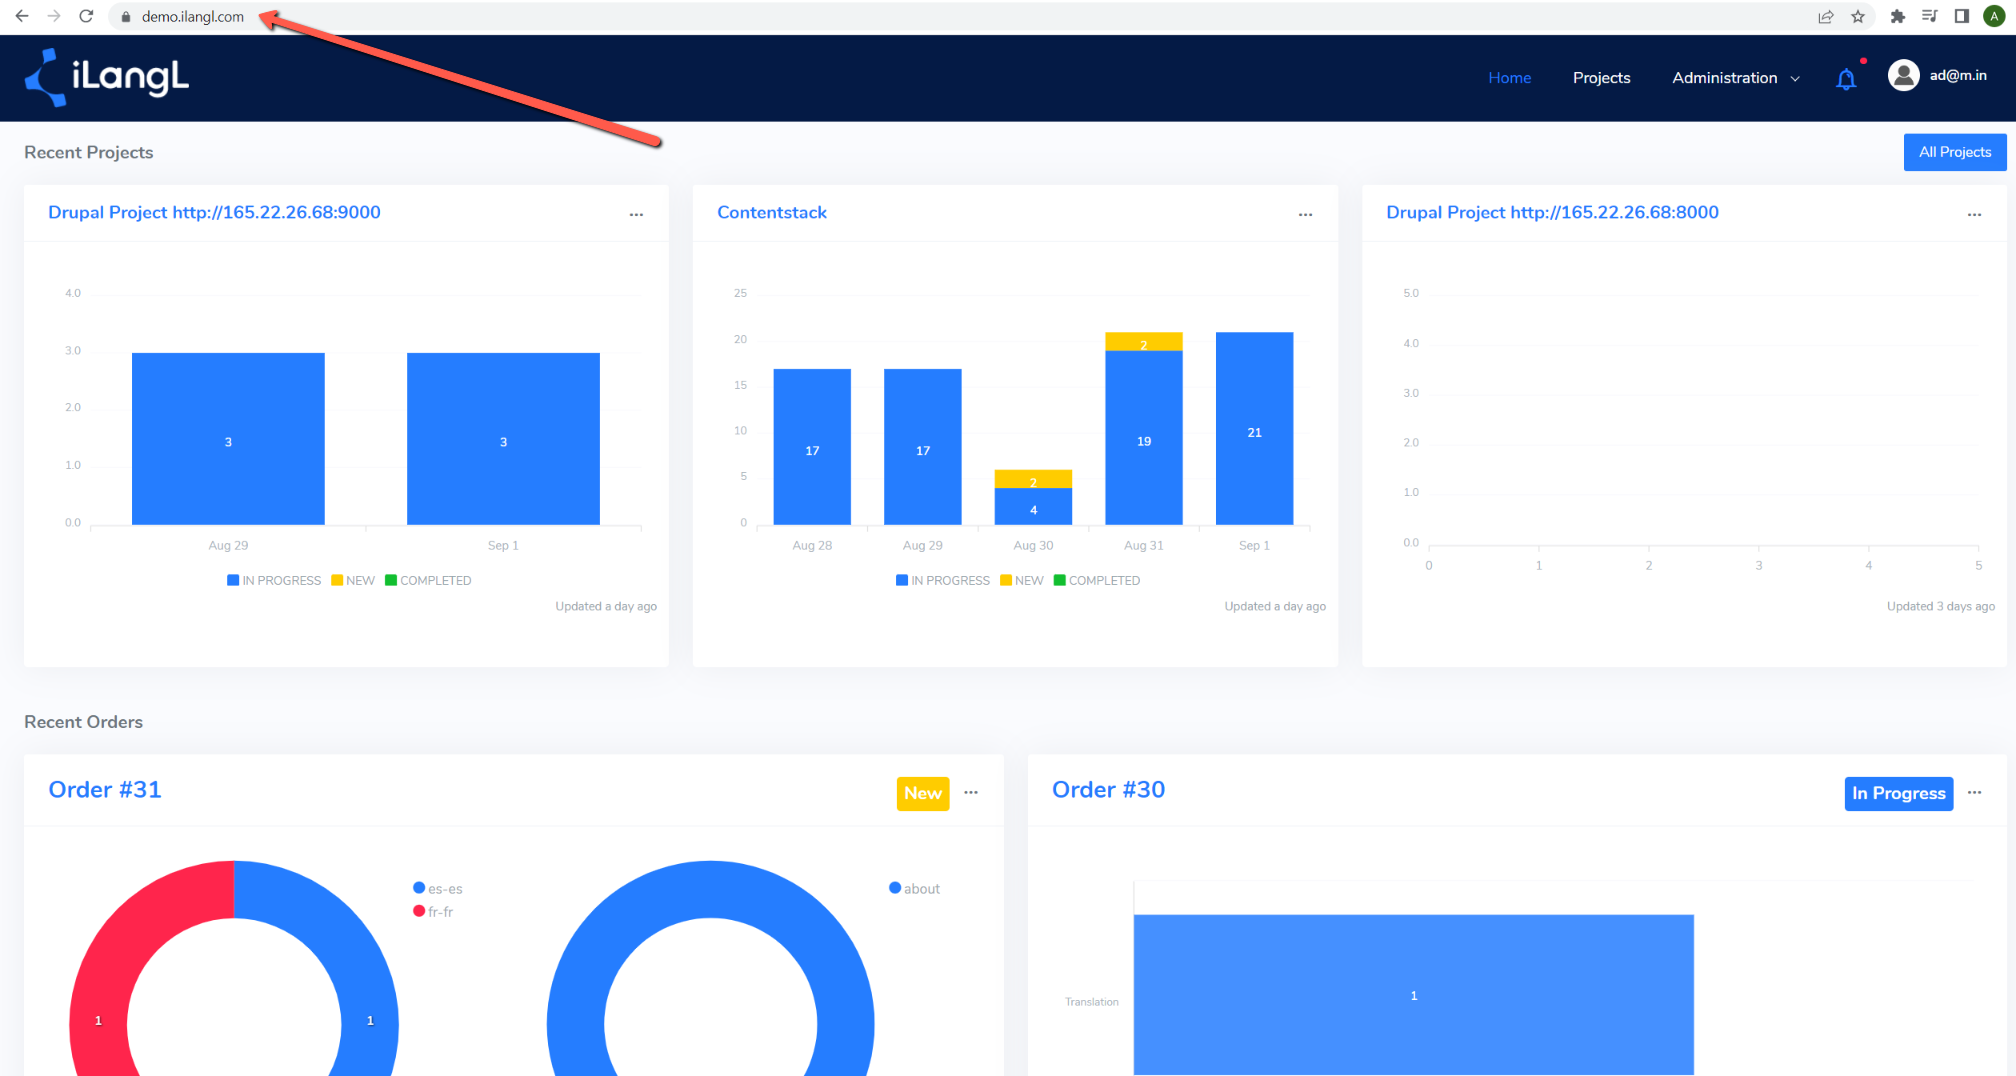2016x1076 pixels.
Task: Open the more options menu for Order #31
Action: tap(971, 792)
